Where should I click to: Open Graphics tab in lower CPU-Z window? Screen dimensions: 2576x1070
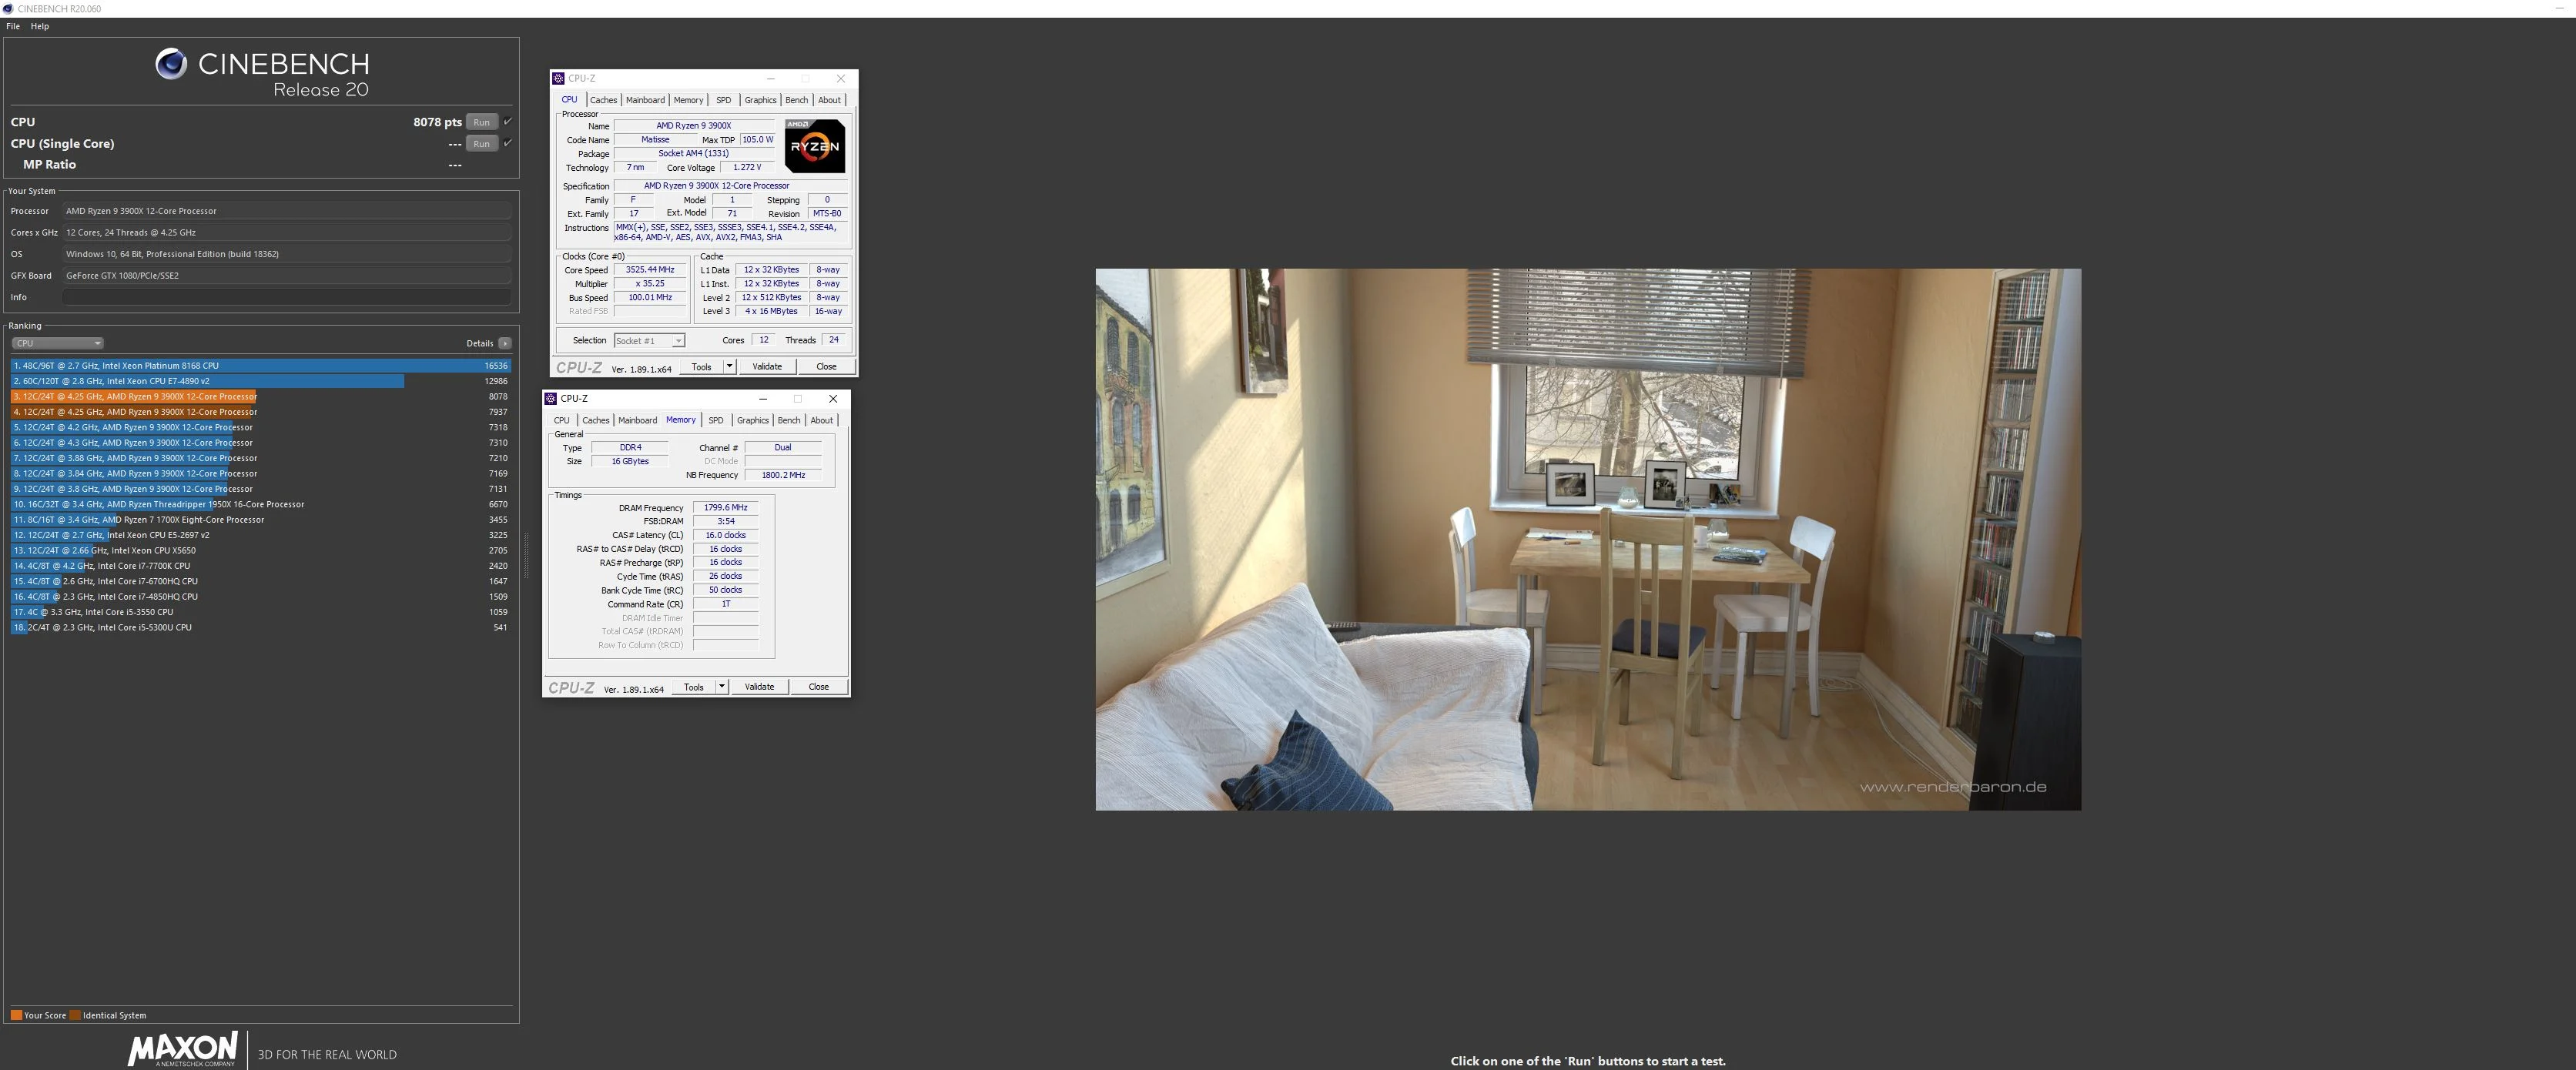coord(752,420)
